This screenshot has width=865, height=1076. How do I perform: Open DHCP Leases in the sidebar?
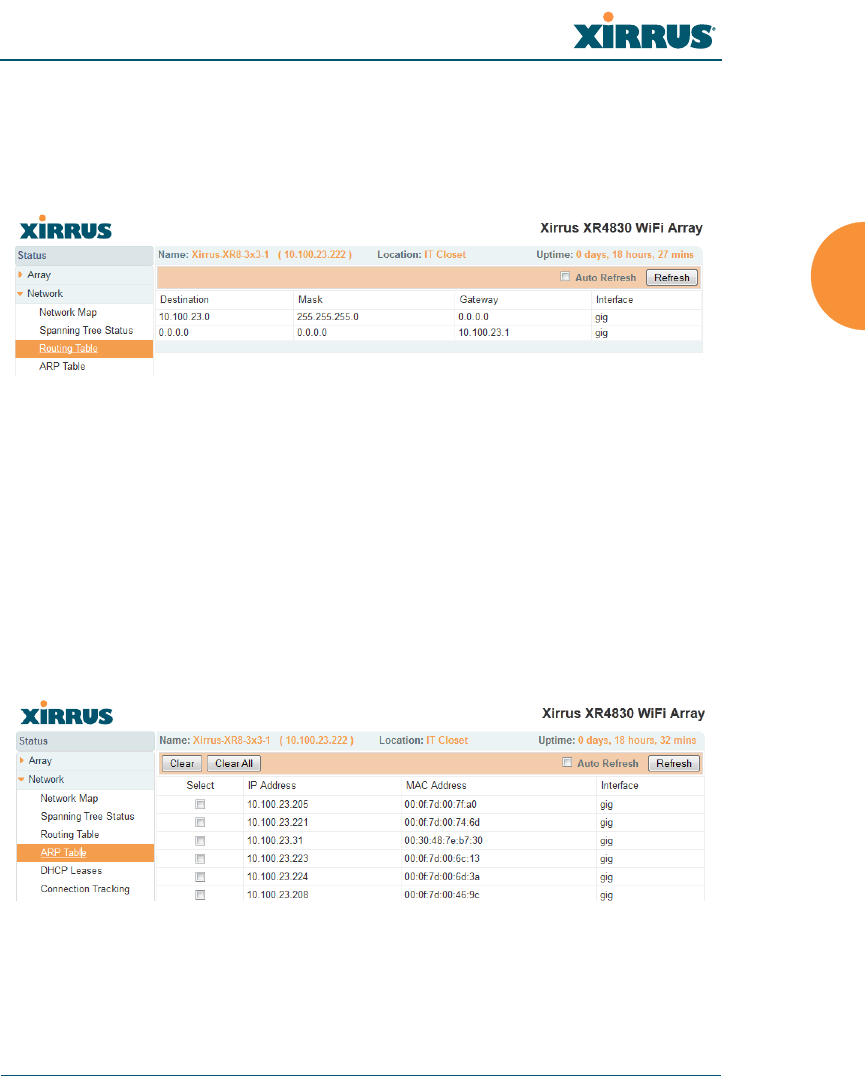pyautogui.click(x=71, y=870)
